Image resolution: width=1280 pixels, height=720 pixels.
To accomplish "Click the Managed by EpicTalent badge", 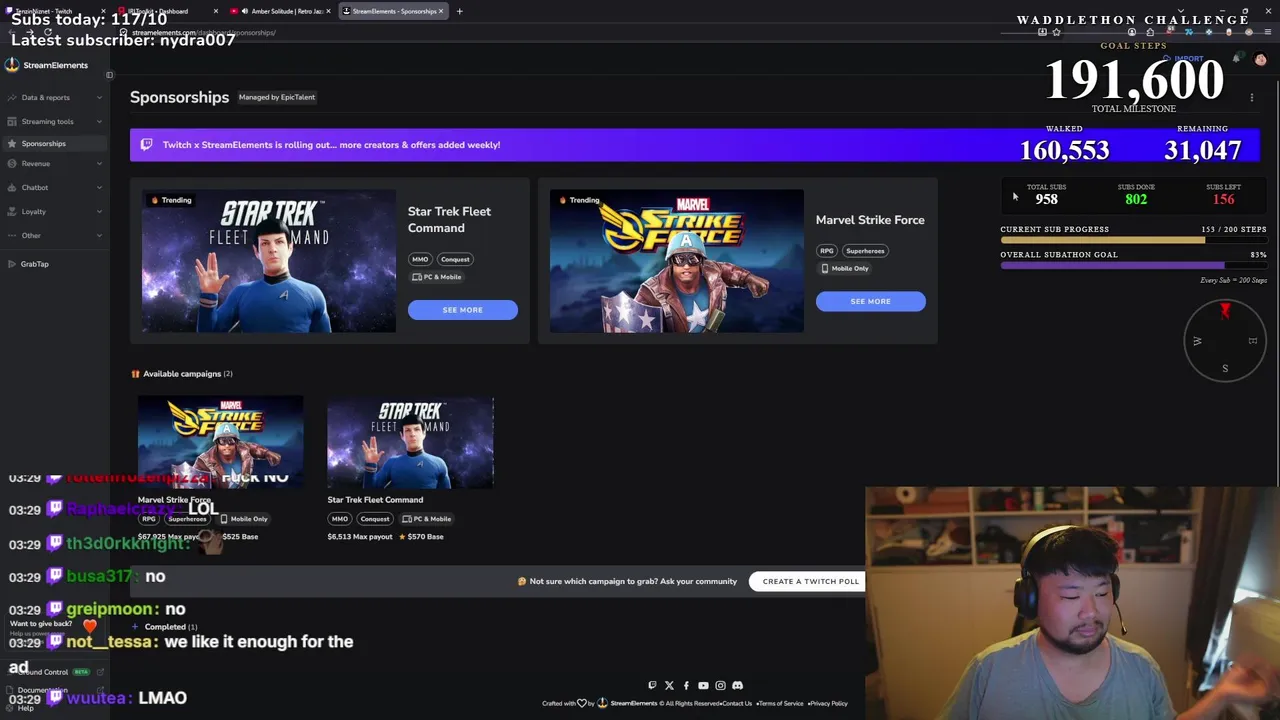I will [x=277, y=97].
